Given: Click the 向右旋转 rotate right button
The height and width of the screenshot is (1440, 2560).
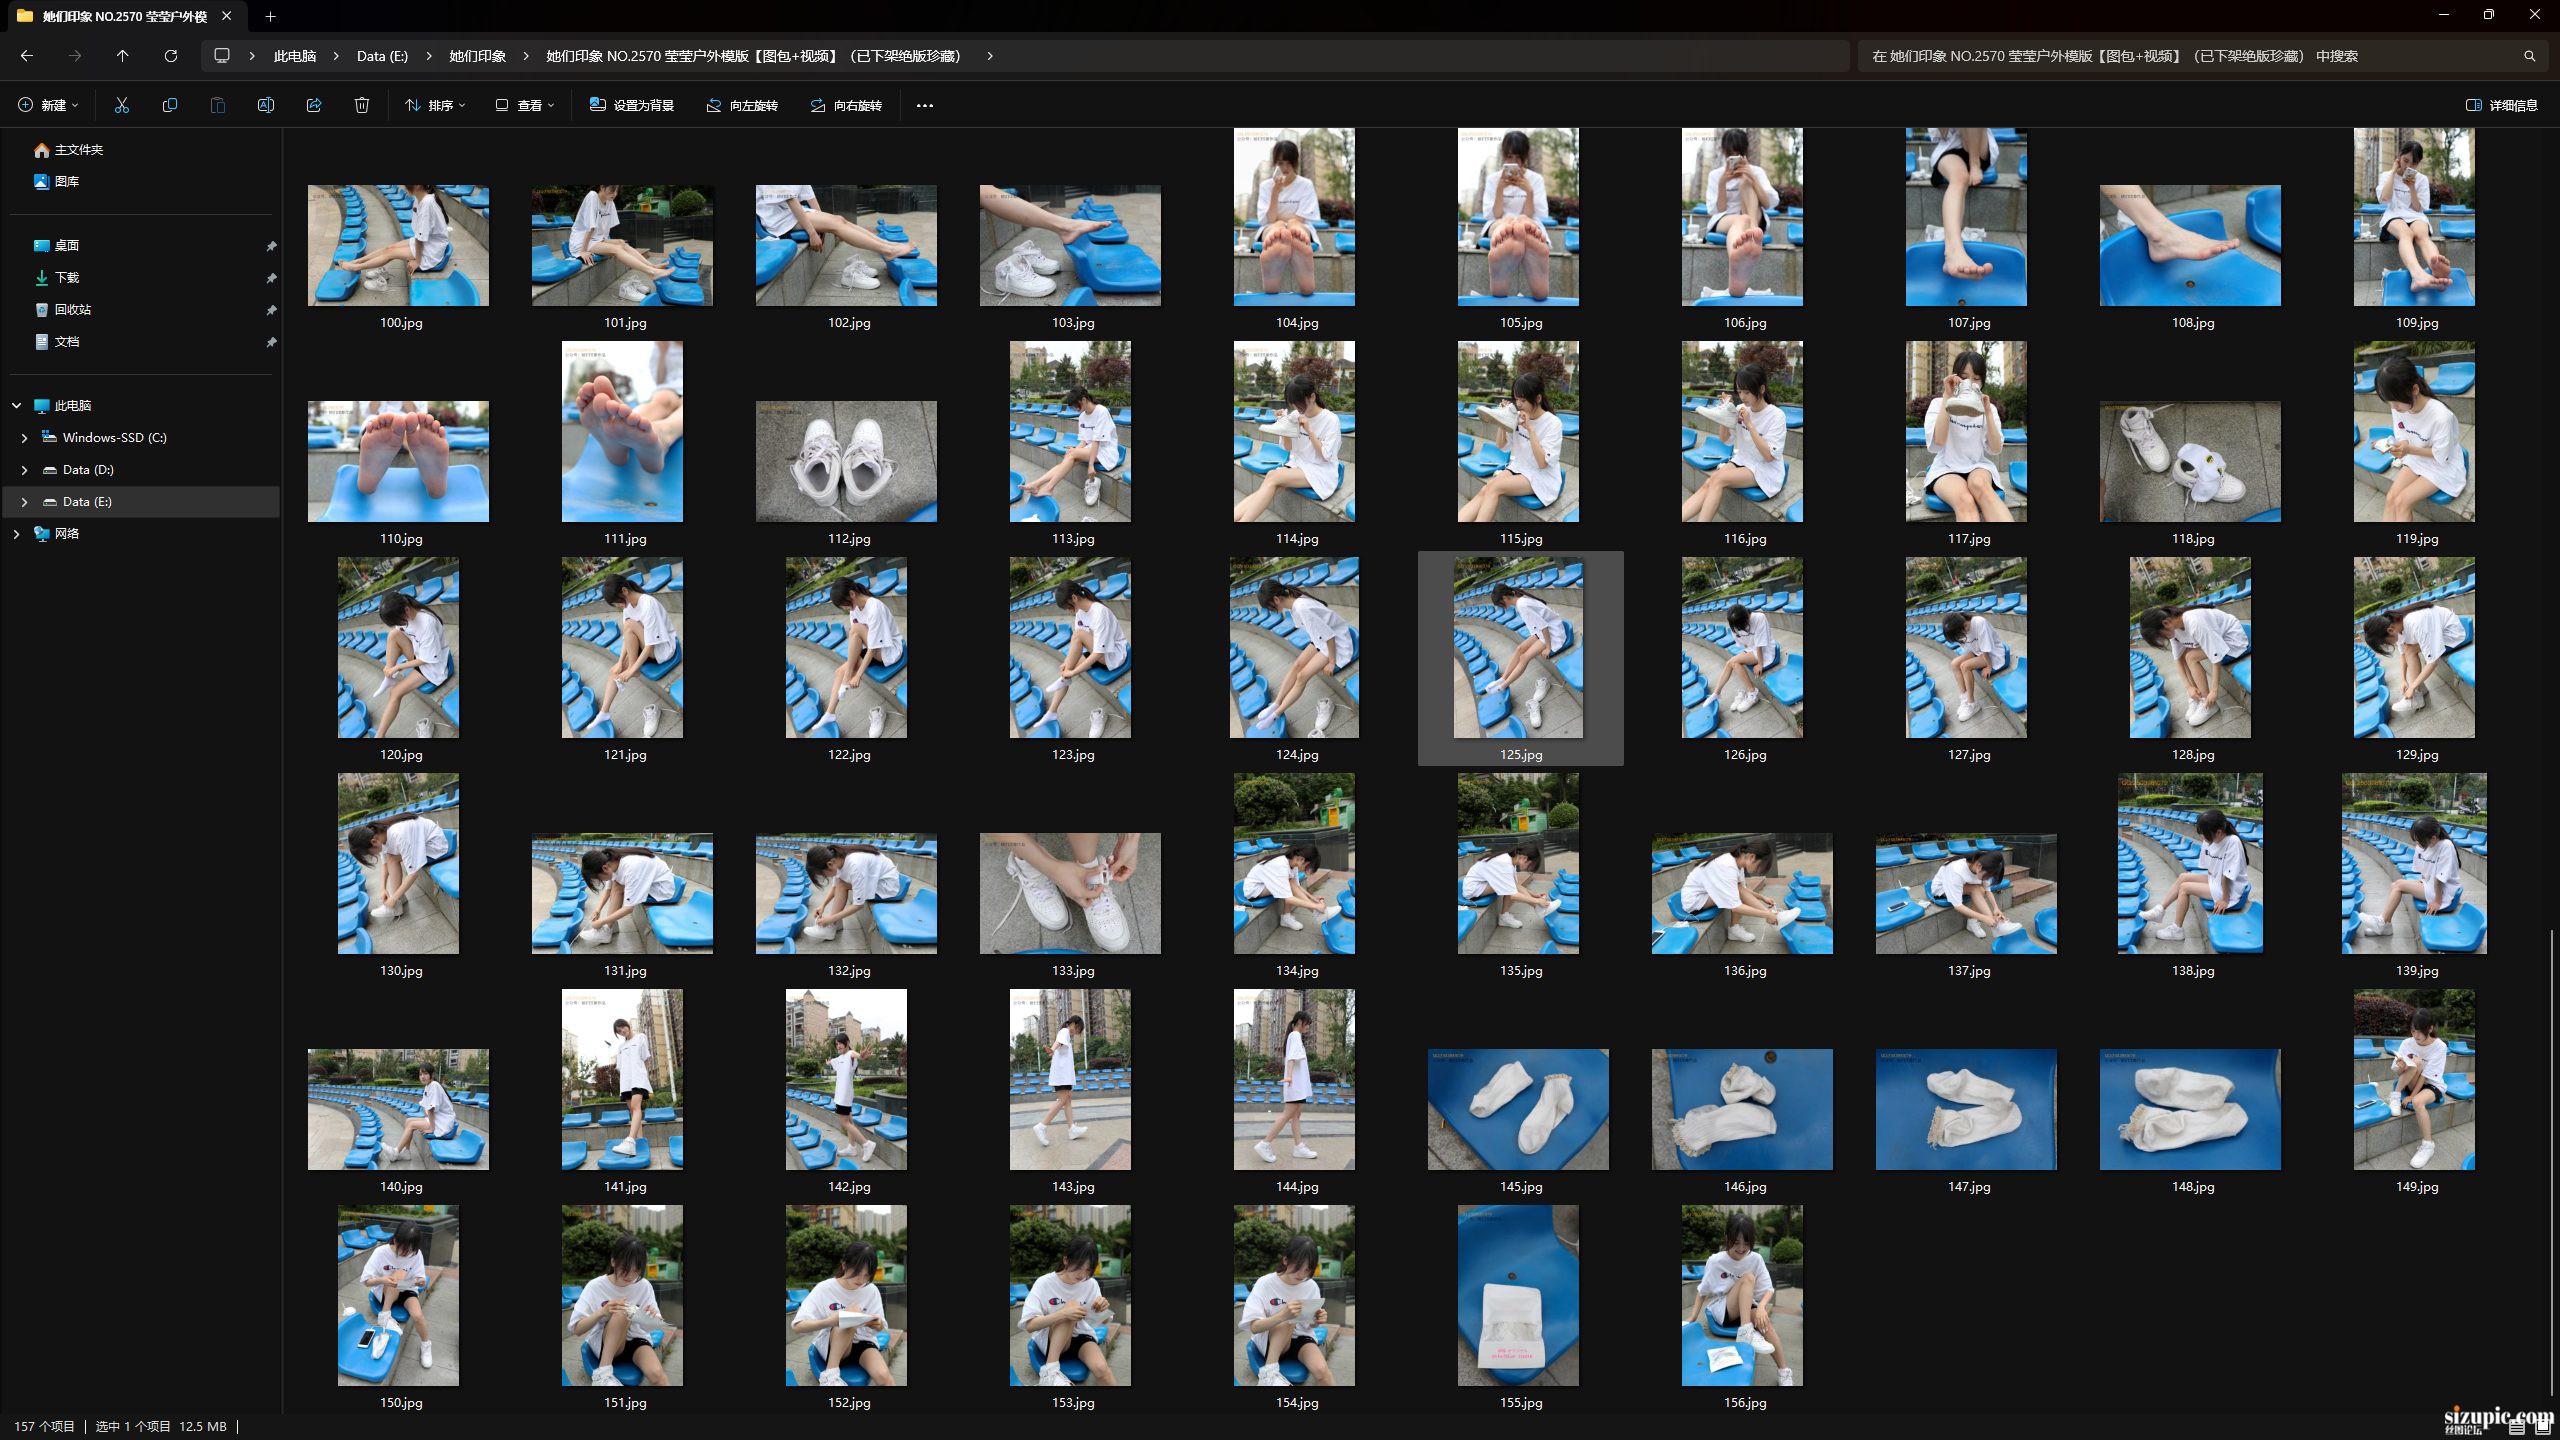Looking at the screenshot, I should [x=846, y=105].
